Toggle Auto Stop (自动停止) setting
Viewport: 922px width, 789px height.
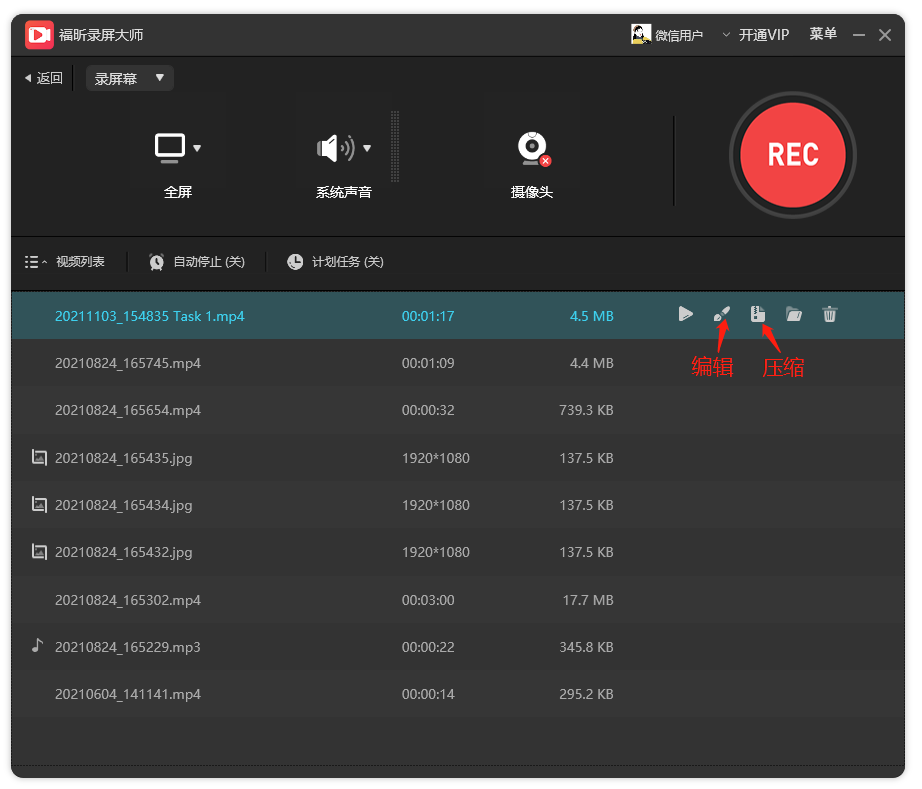point(197,262)
